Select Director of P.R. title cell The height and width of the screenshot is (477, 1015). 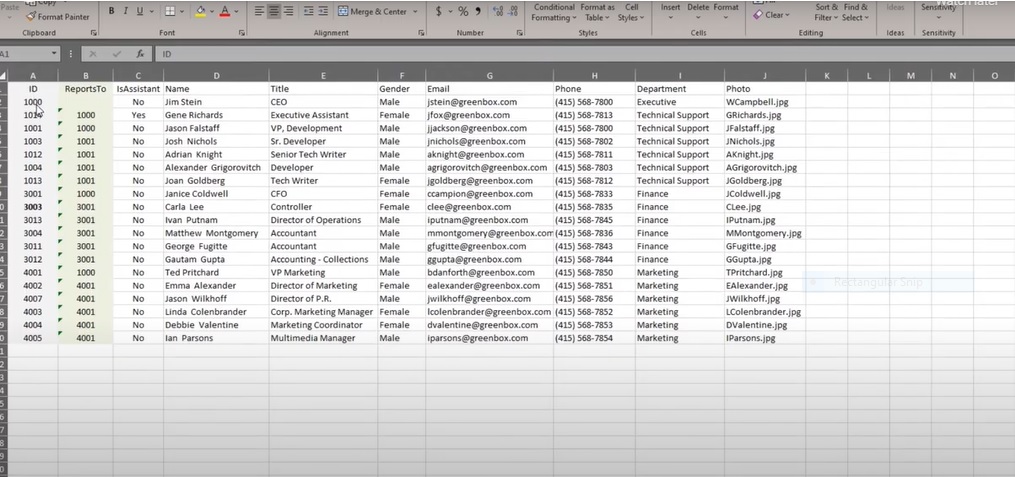click(323, 298)
